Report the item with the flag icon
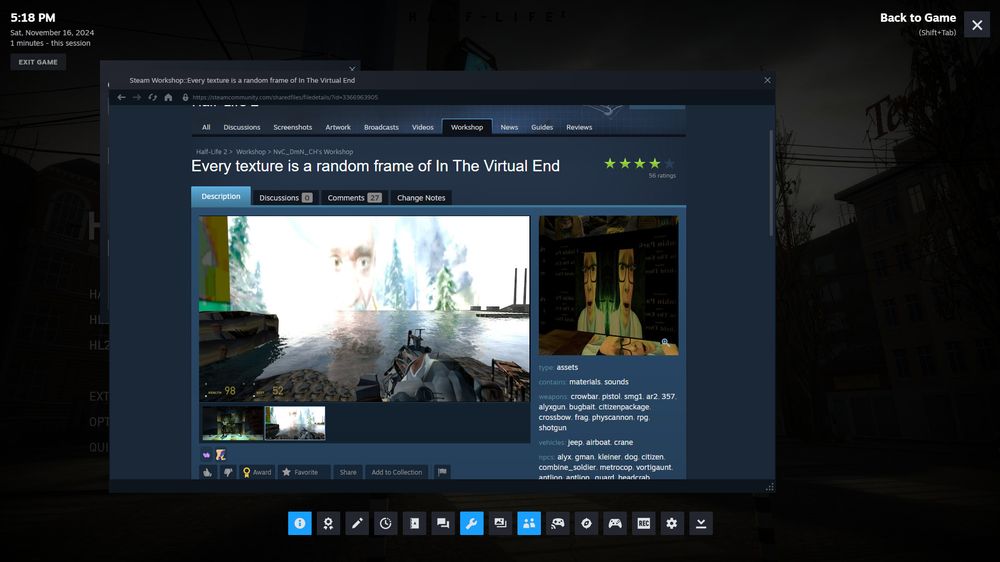This screenshot has width=1000, height=562. (x=442, y=472)
